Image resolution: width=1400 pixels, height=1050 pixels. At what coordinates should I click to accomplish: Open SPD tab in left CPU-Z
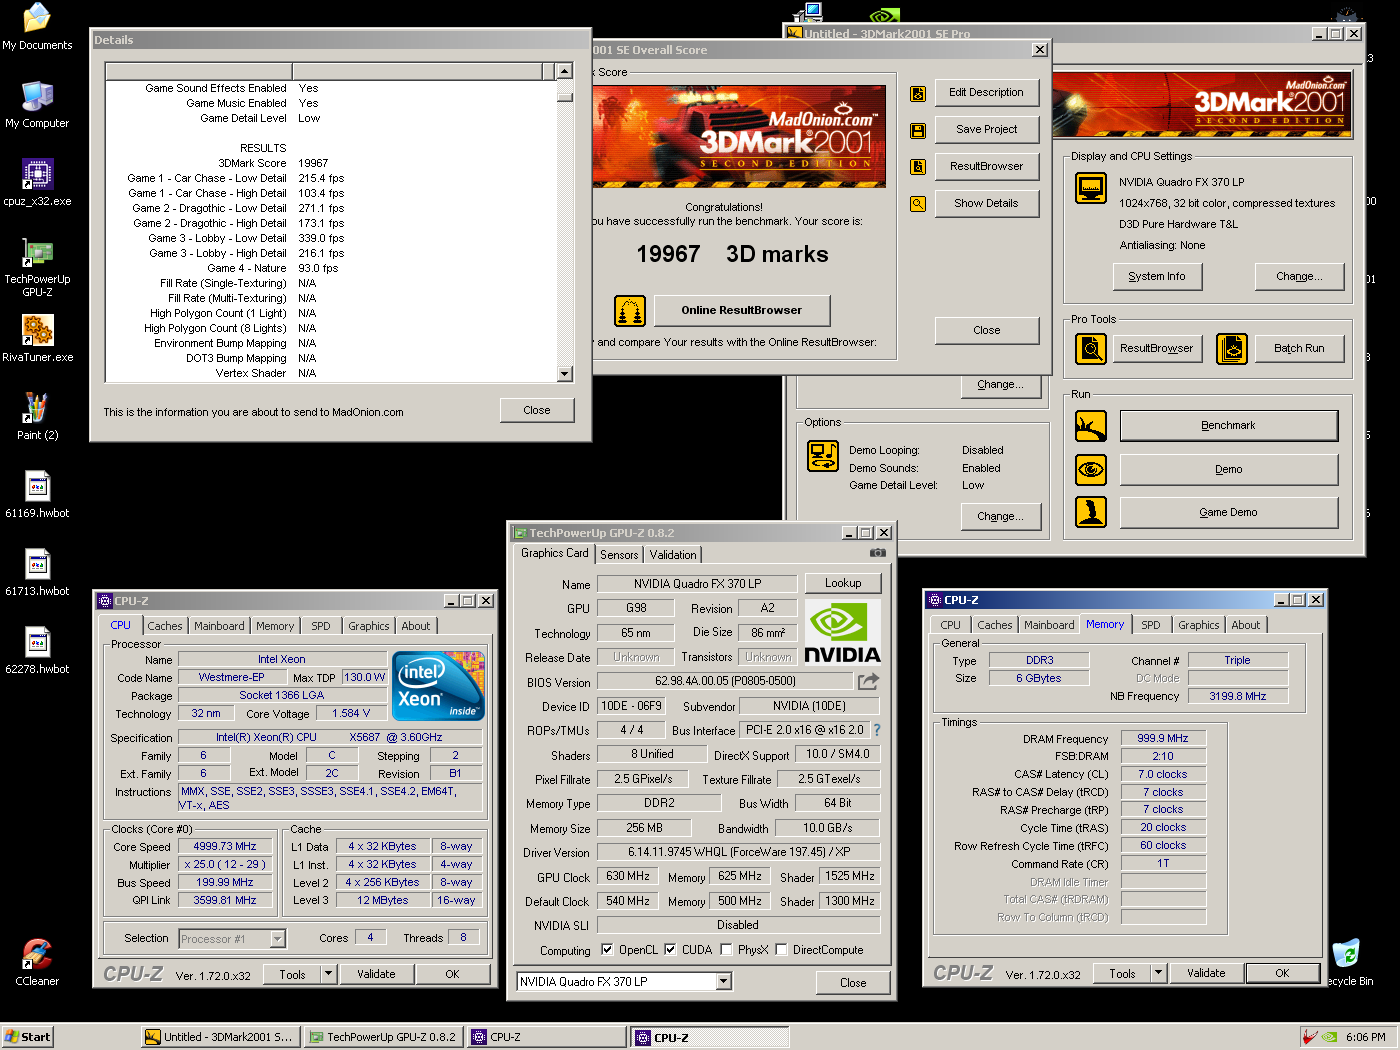click(x=320, y=626)
